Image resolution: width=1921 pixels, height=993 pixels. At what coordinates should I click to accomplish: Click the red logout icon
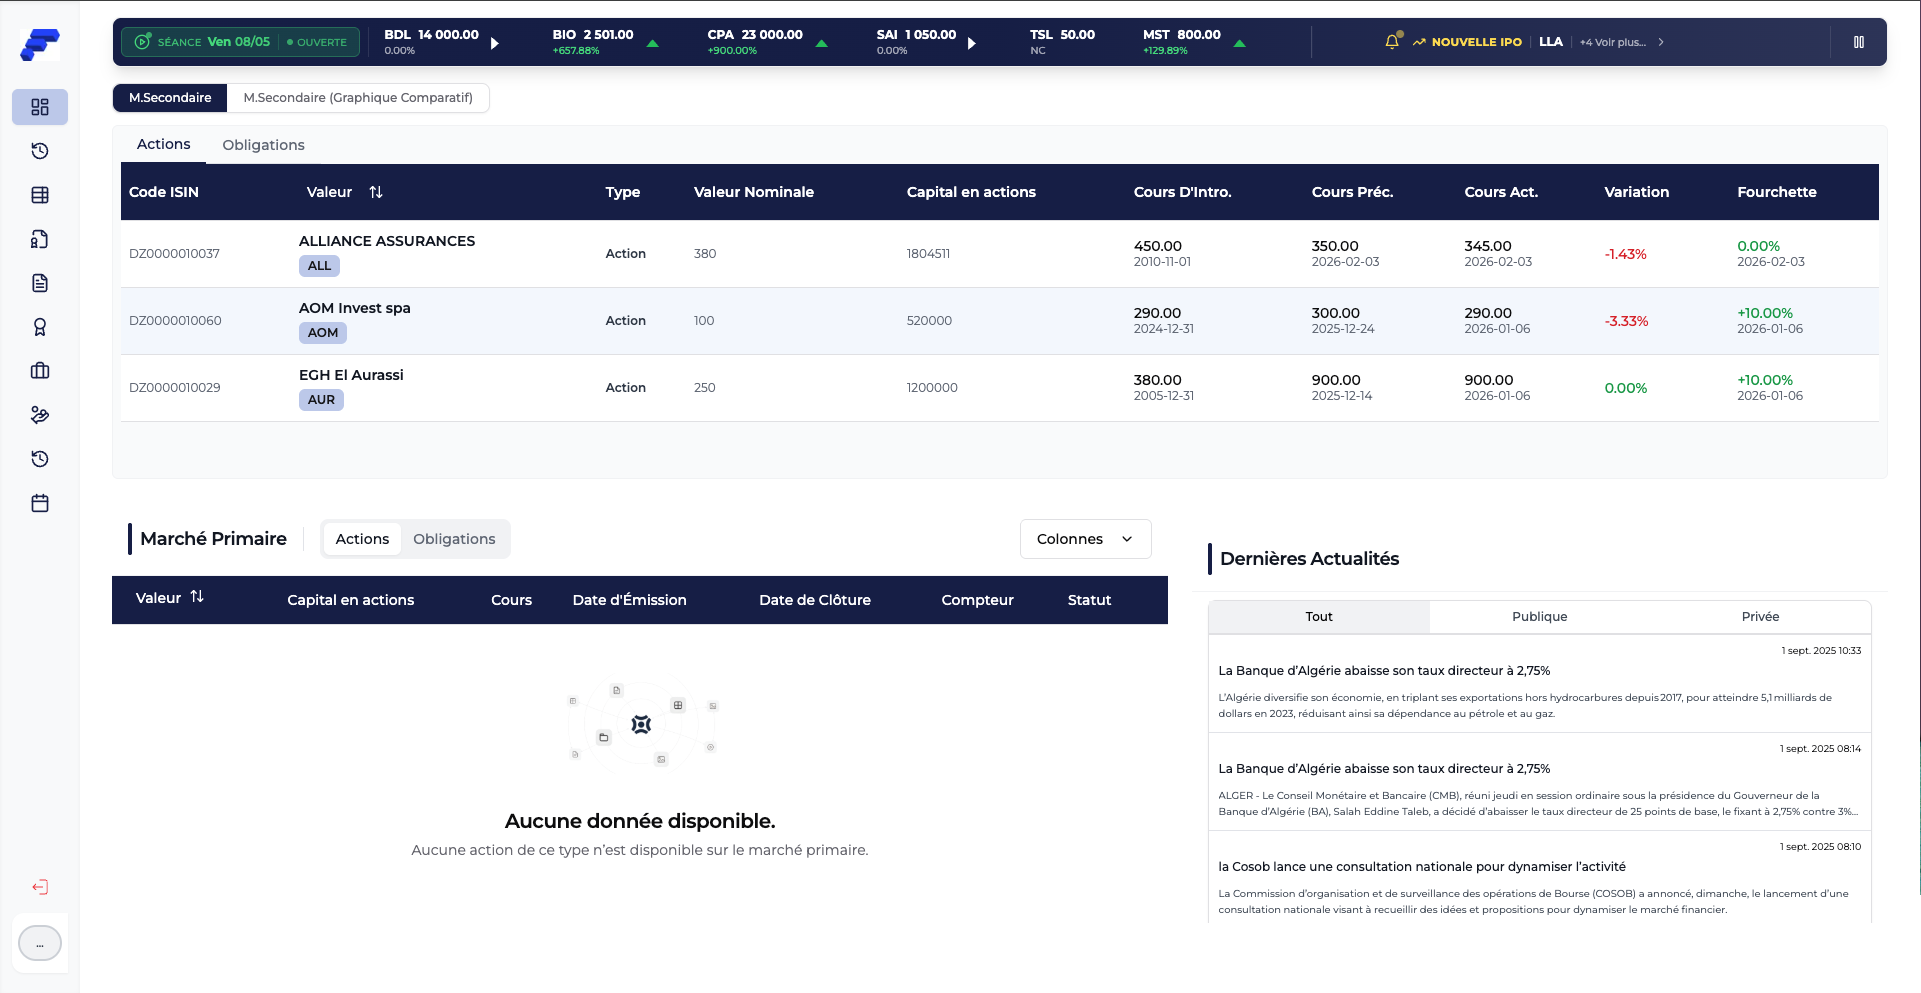[x=40, y=887]
